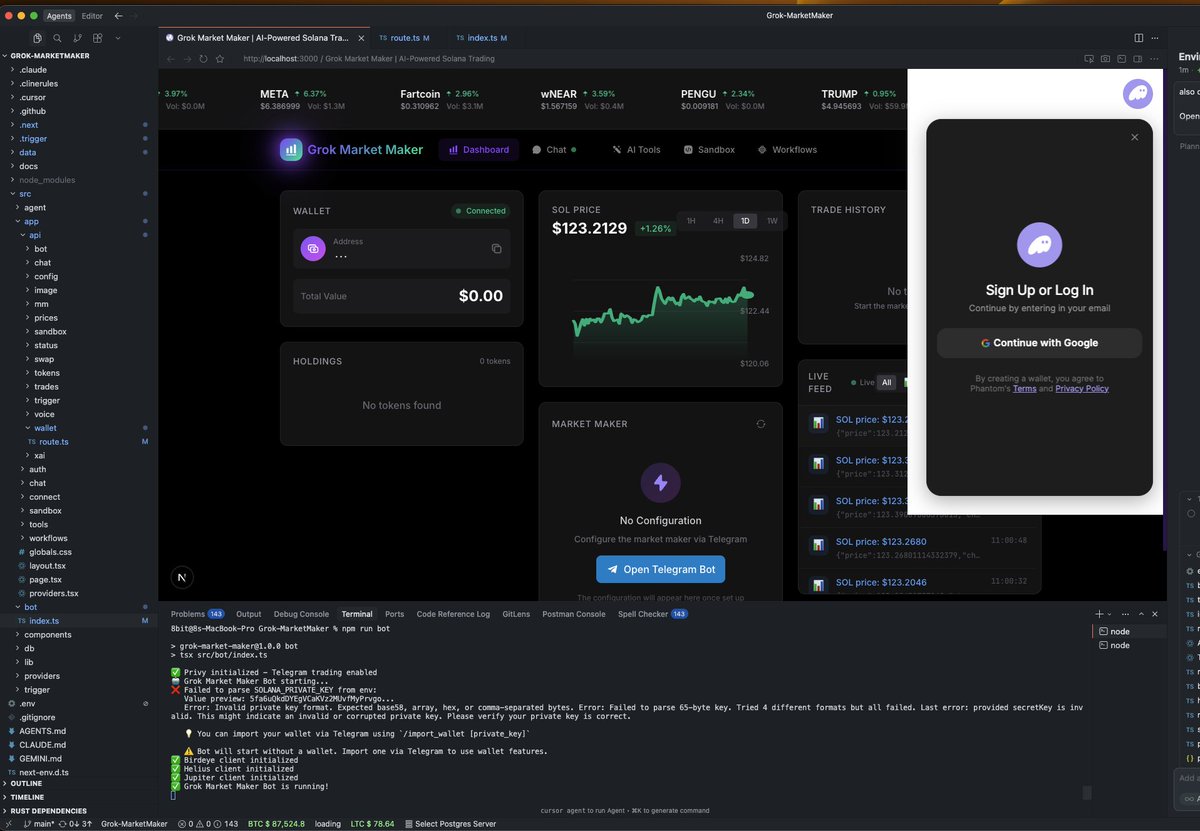
Task: Switch to the Problems panel tab
Action: coord(197,614)
